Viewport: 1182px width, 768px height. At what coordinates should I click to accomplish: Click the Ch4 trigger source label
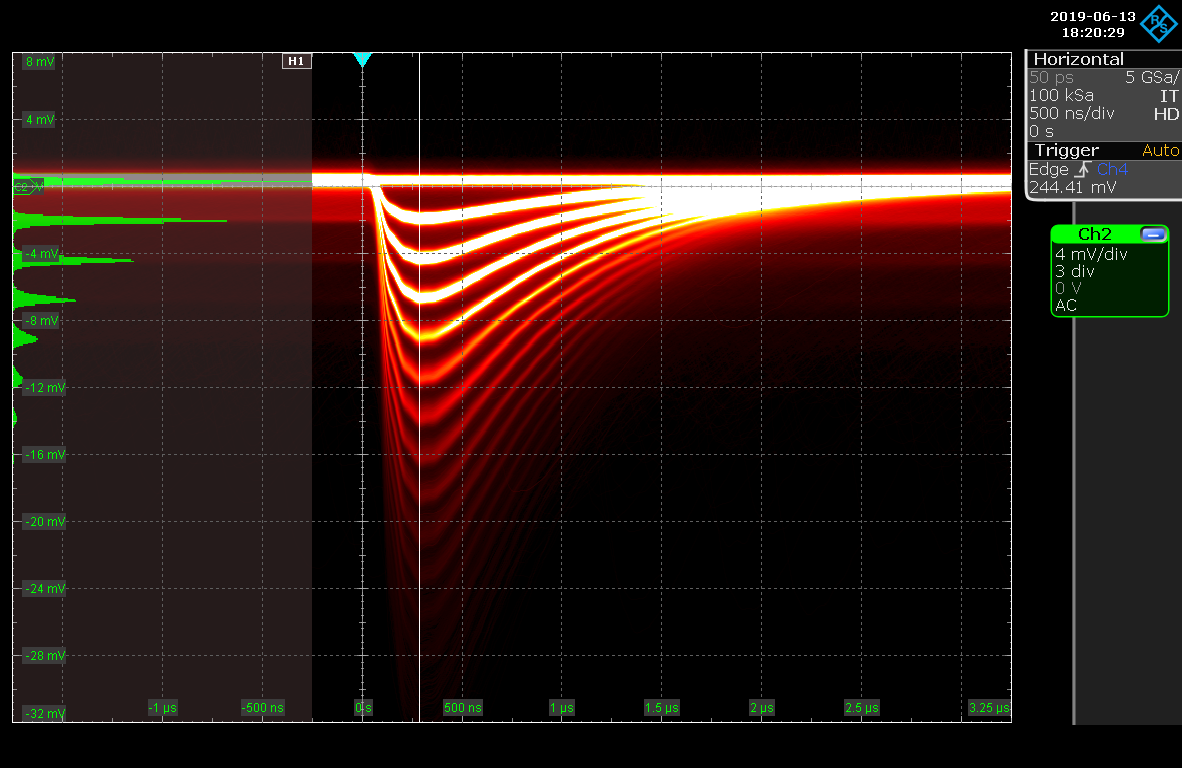click(x=1111, y=169)
